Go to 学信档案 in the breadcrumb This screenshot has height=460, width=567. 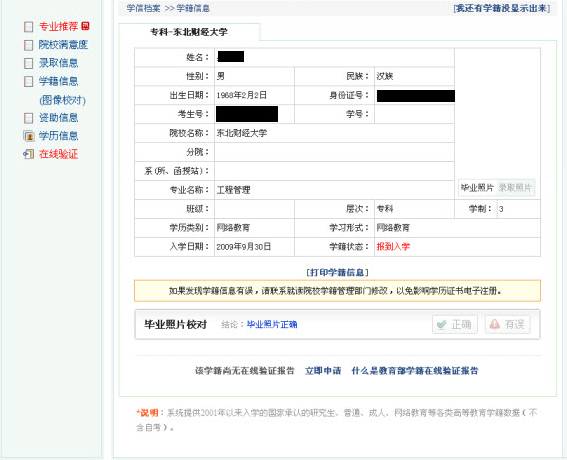(144, 8)
